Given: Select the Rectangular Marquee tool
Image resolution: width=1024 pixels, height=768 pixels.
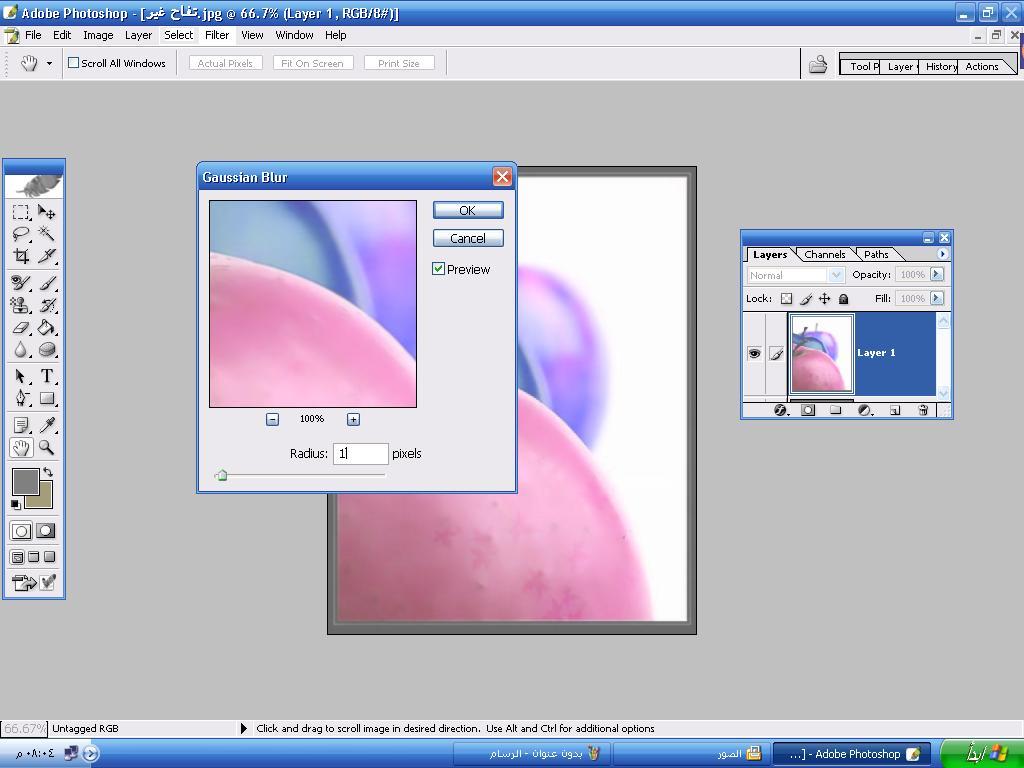Looking at the screenshot, I should point(21,212).
